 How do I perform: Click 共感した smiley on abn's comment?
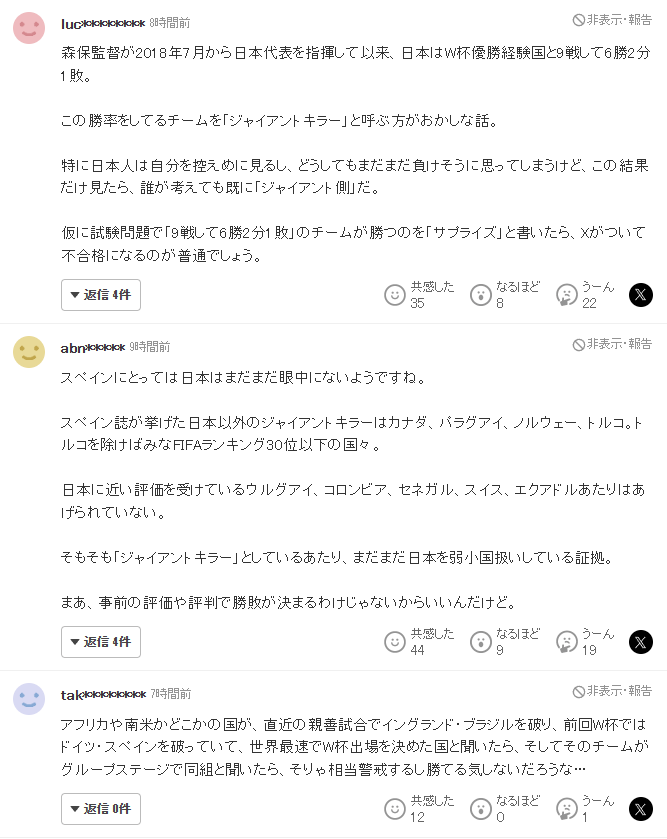(x=395, y=641)
